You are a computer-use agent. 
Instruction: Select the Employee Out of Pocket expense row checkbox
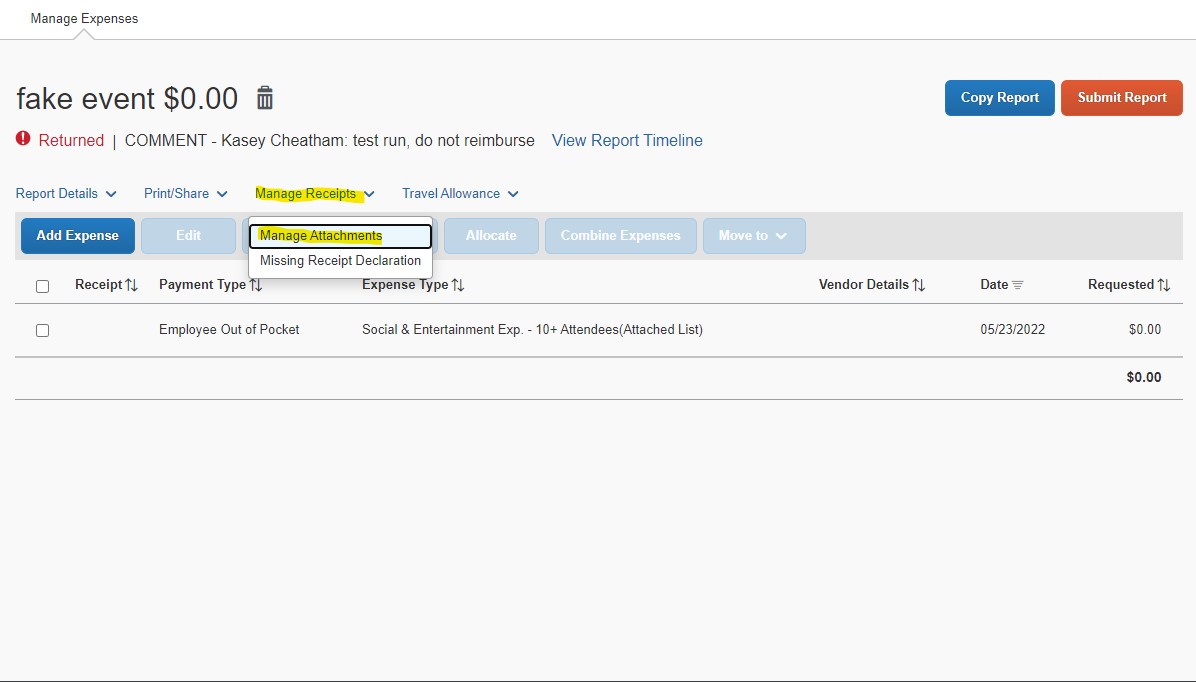click(42, 329)
